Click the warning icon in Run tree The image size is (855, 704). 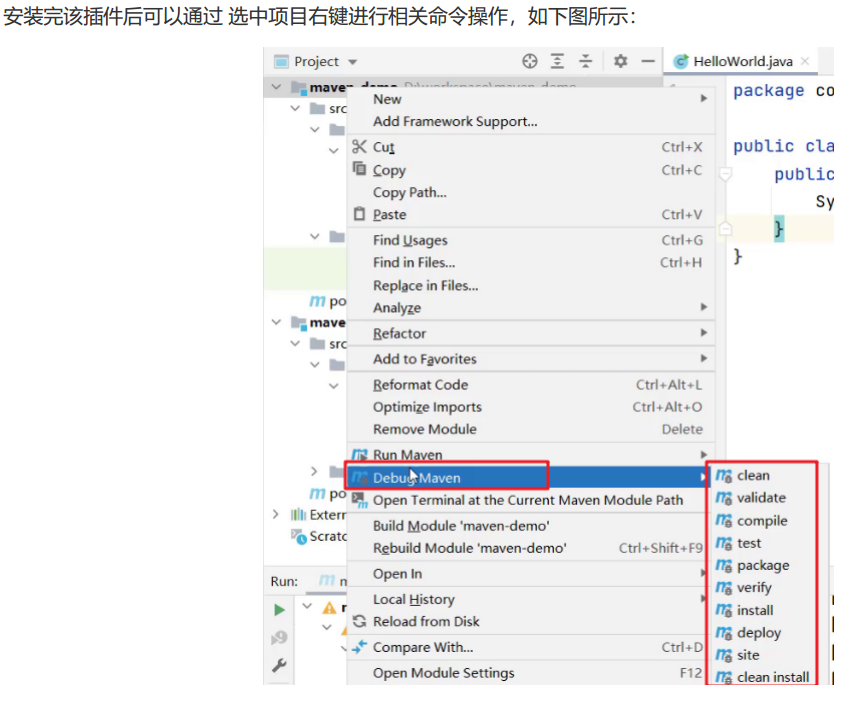329,607
